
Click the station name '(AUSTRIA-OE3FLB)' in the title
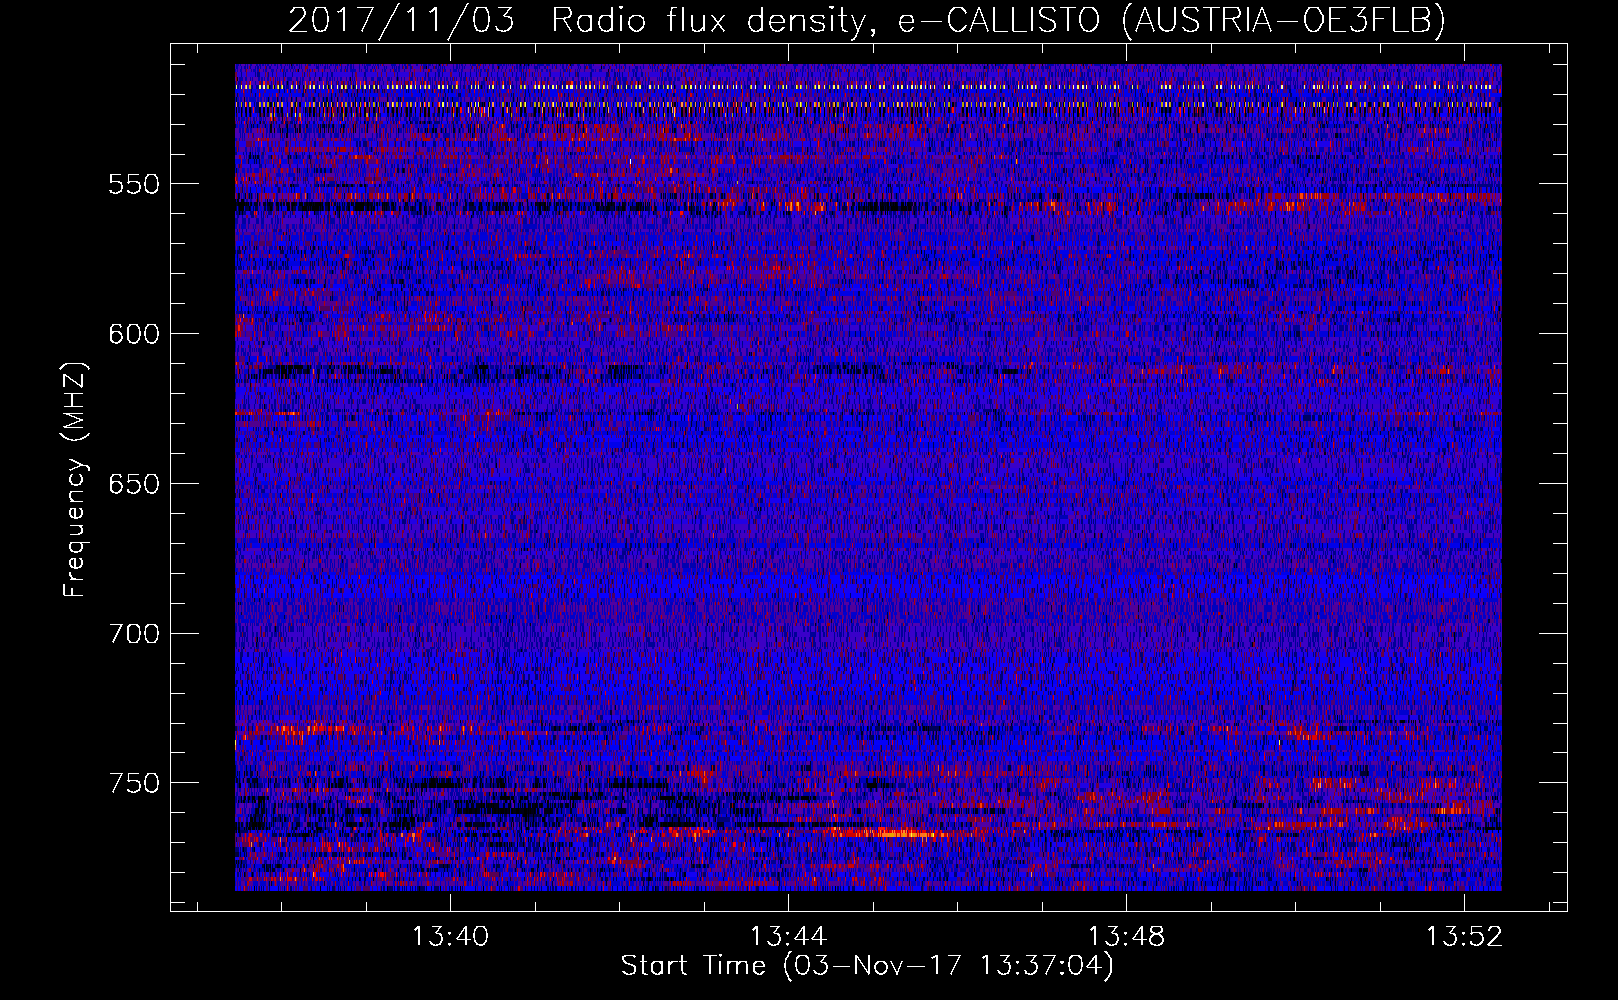coord(1284,21)
